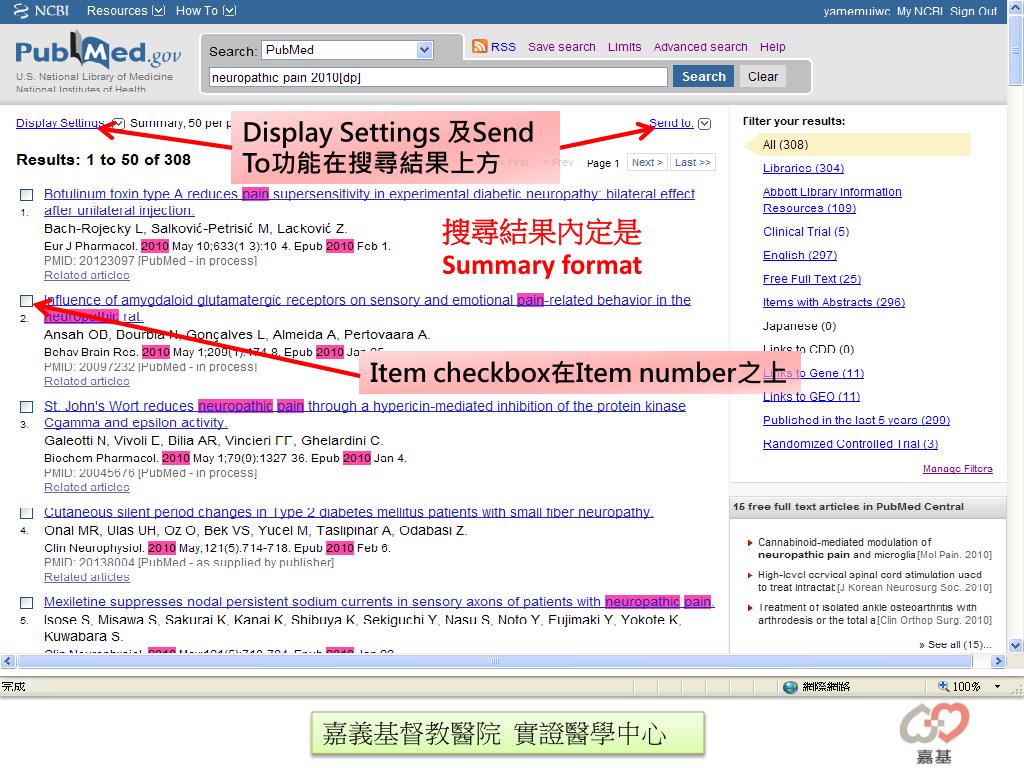Open the St. John's Wort article title
Screen dimensions: 1024x768
pyautogui.click(x=364, y=414)
